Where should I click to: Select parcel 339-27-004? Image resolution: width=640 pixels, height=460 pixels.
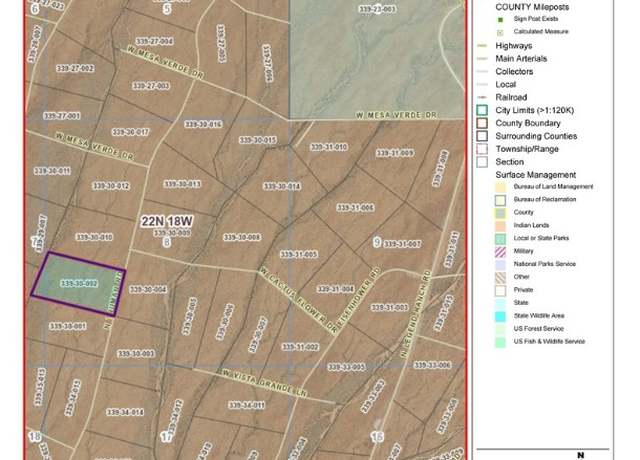(154, 41)
